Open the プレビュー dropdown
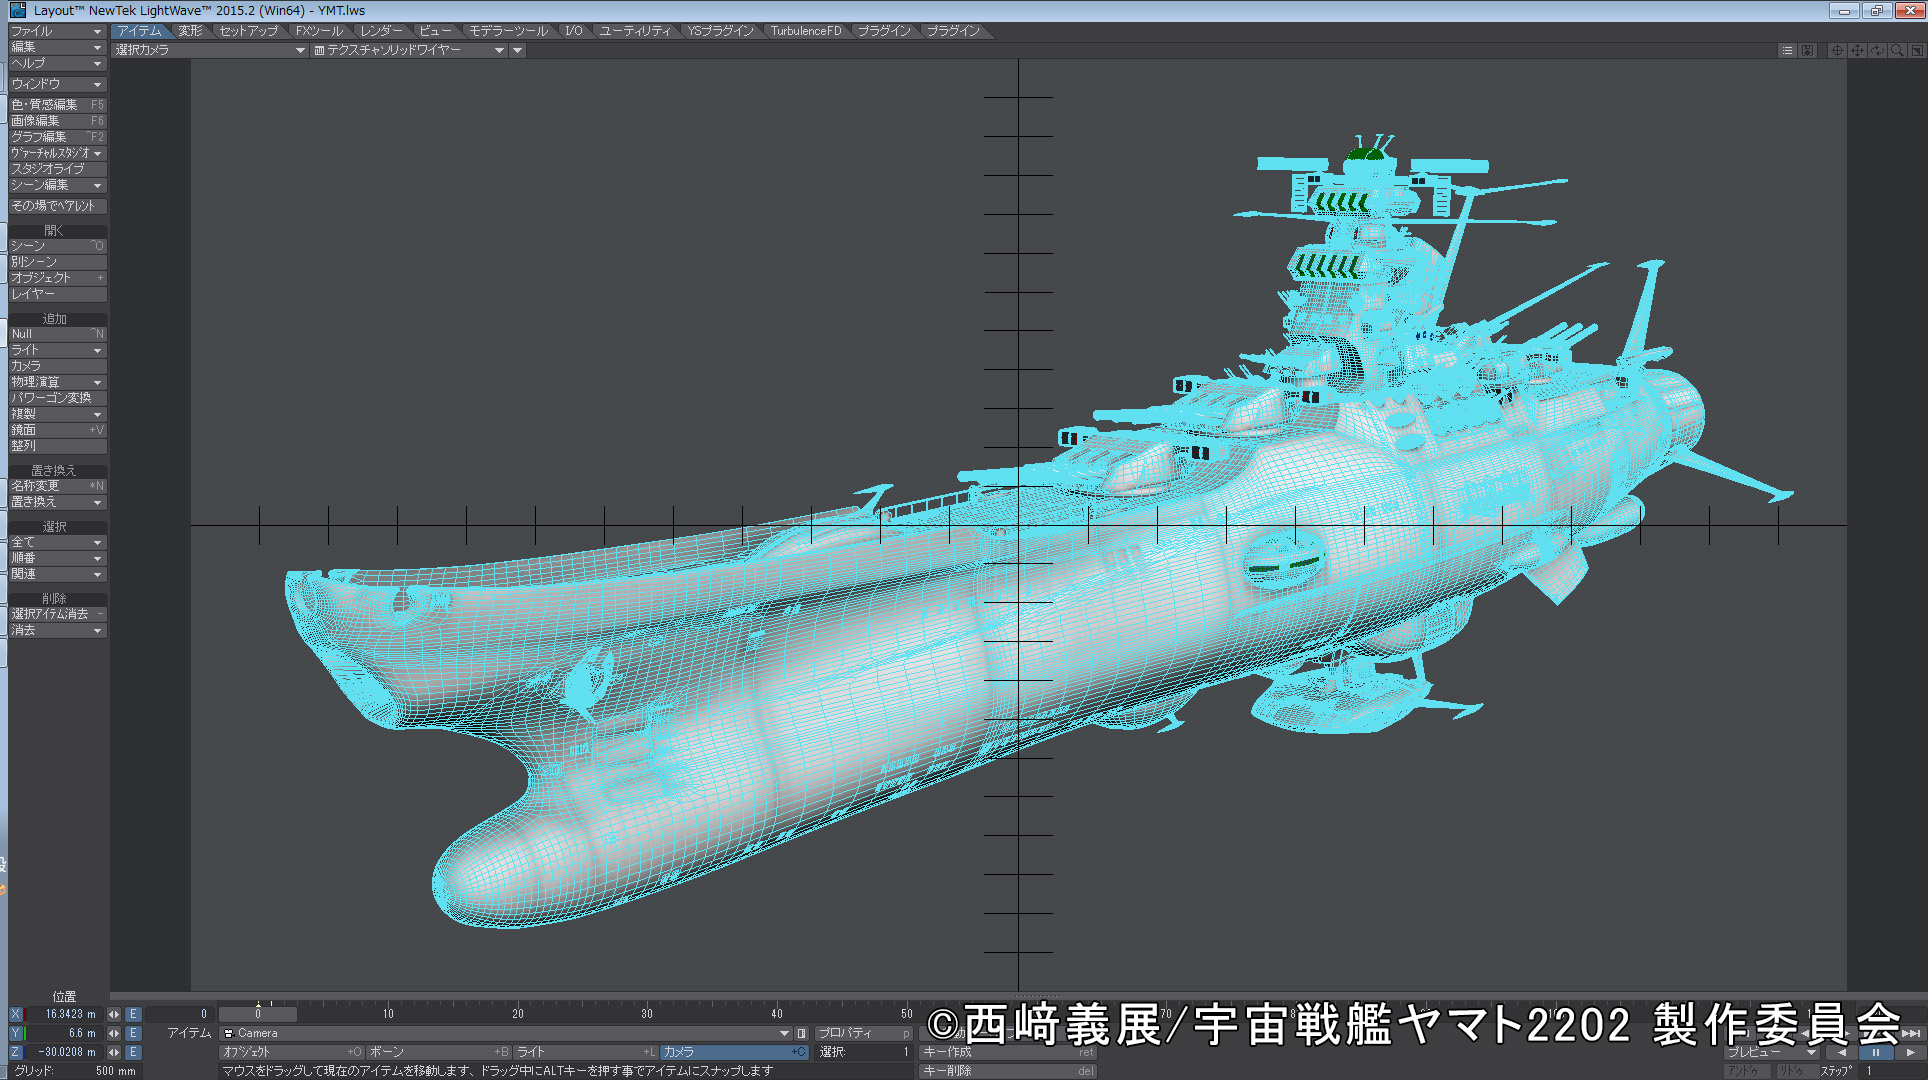The image size is (1928, 1080). (x=1772, y=1052)
